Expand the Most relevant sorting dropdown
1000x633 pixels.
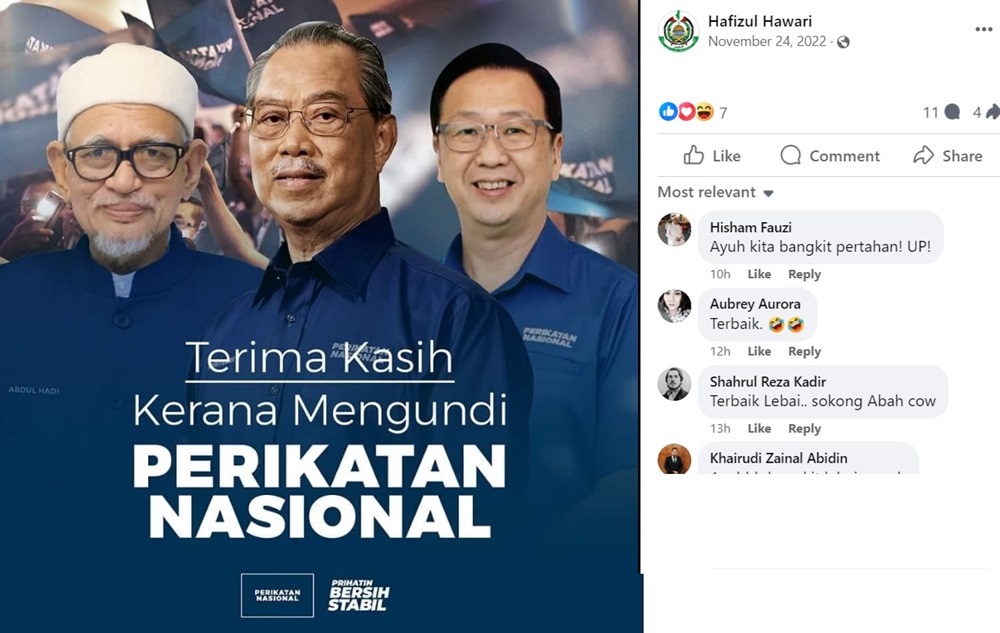716,193
